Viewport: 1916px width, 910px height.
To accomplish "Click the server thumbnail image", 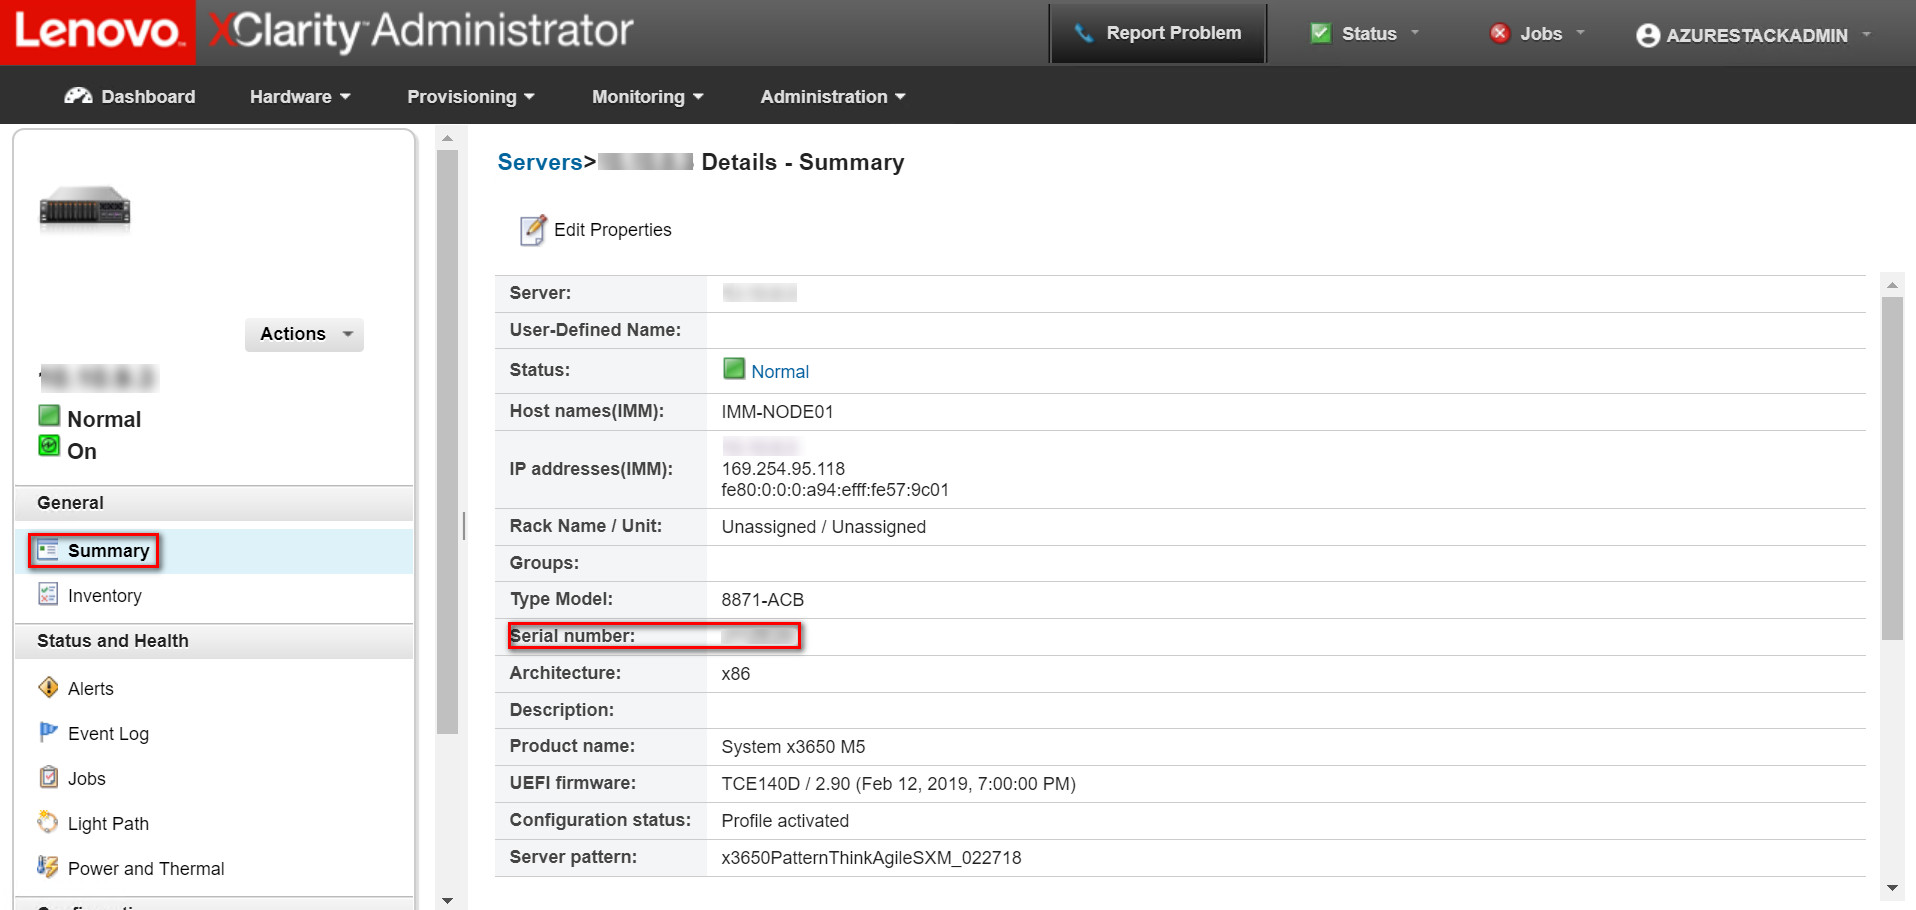I will click(x=85, y=208).
